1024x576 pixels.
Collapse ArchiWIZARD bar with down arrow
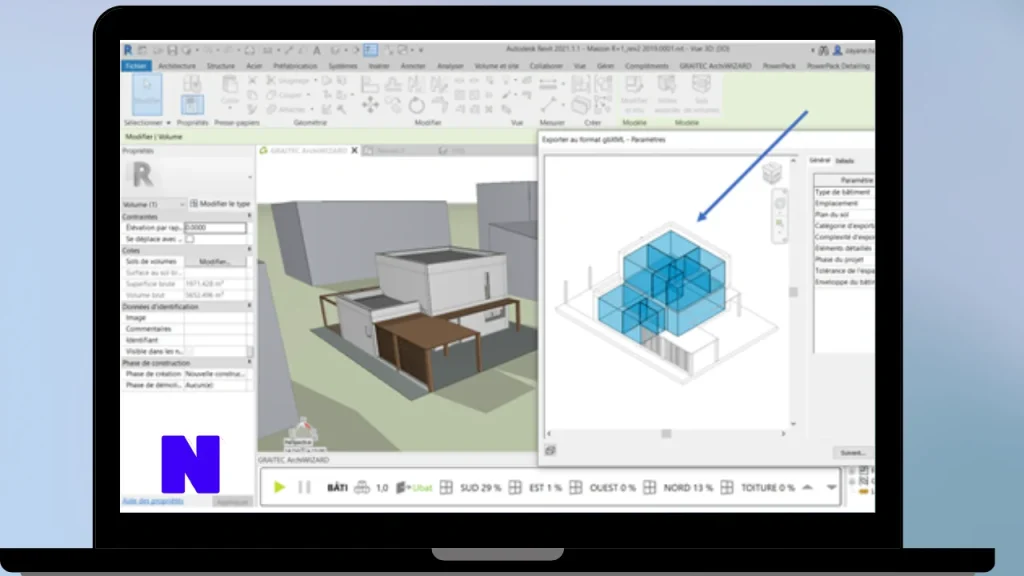[831, 487]
